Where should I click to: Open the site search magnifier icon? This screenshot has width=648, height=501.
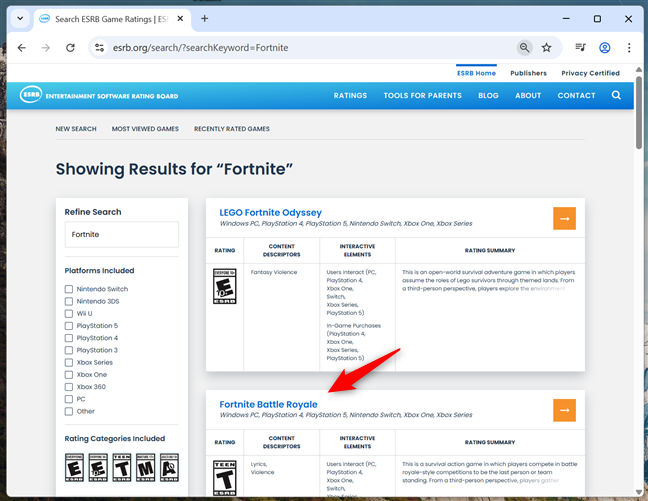coord(616,95)
